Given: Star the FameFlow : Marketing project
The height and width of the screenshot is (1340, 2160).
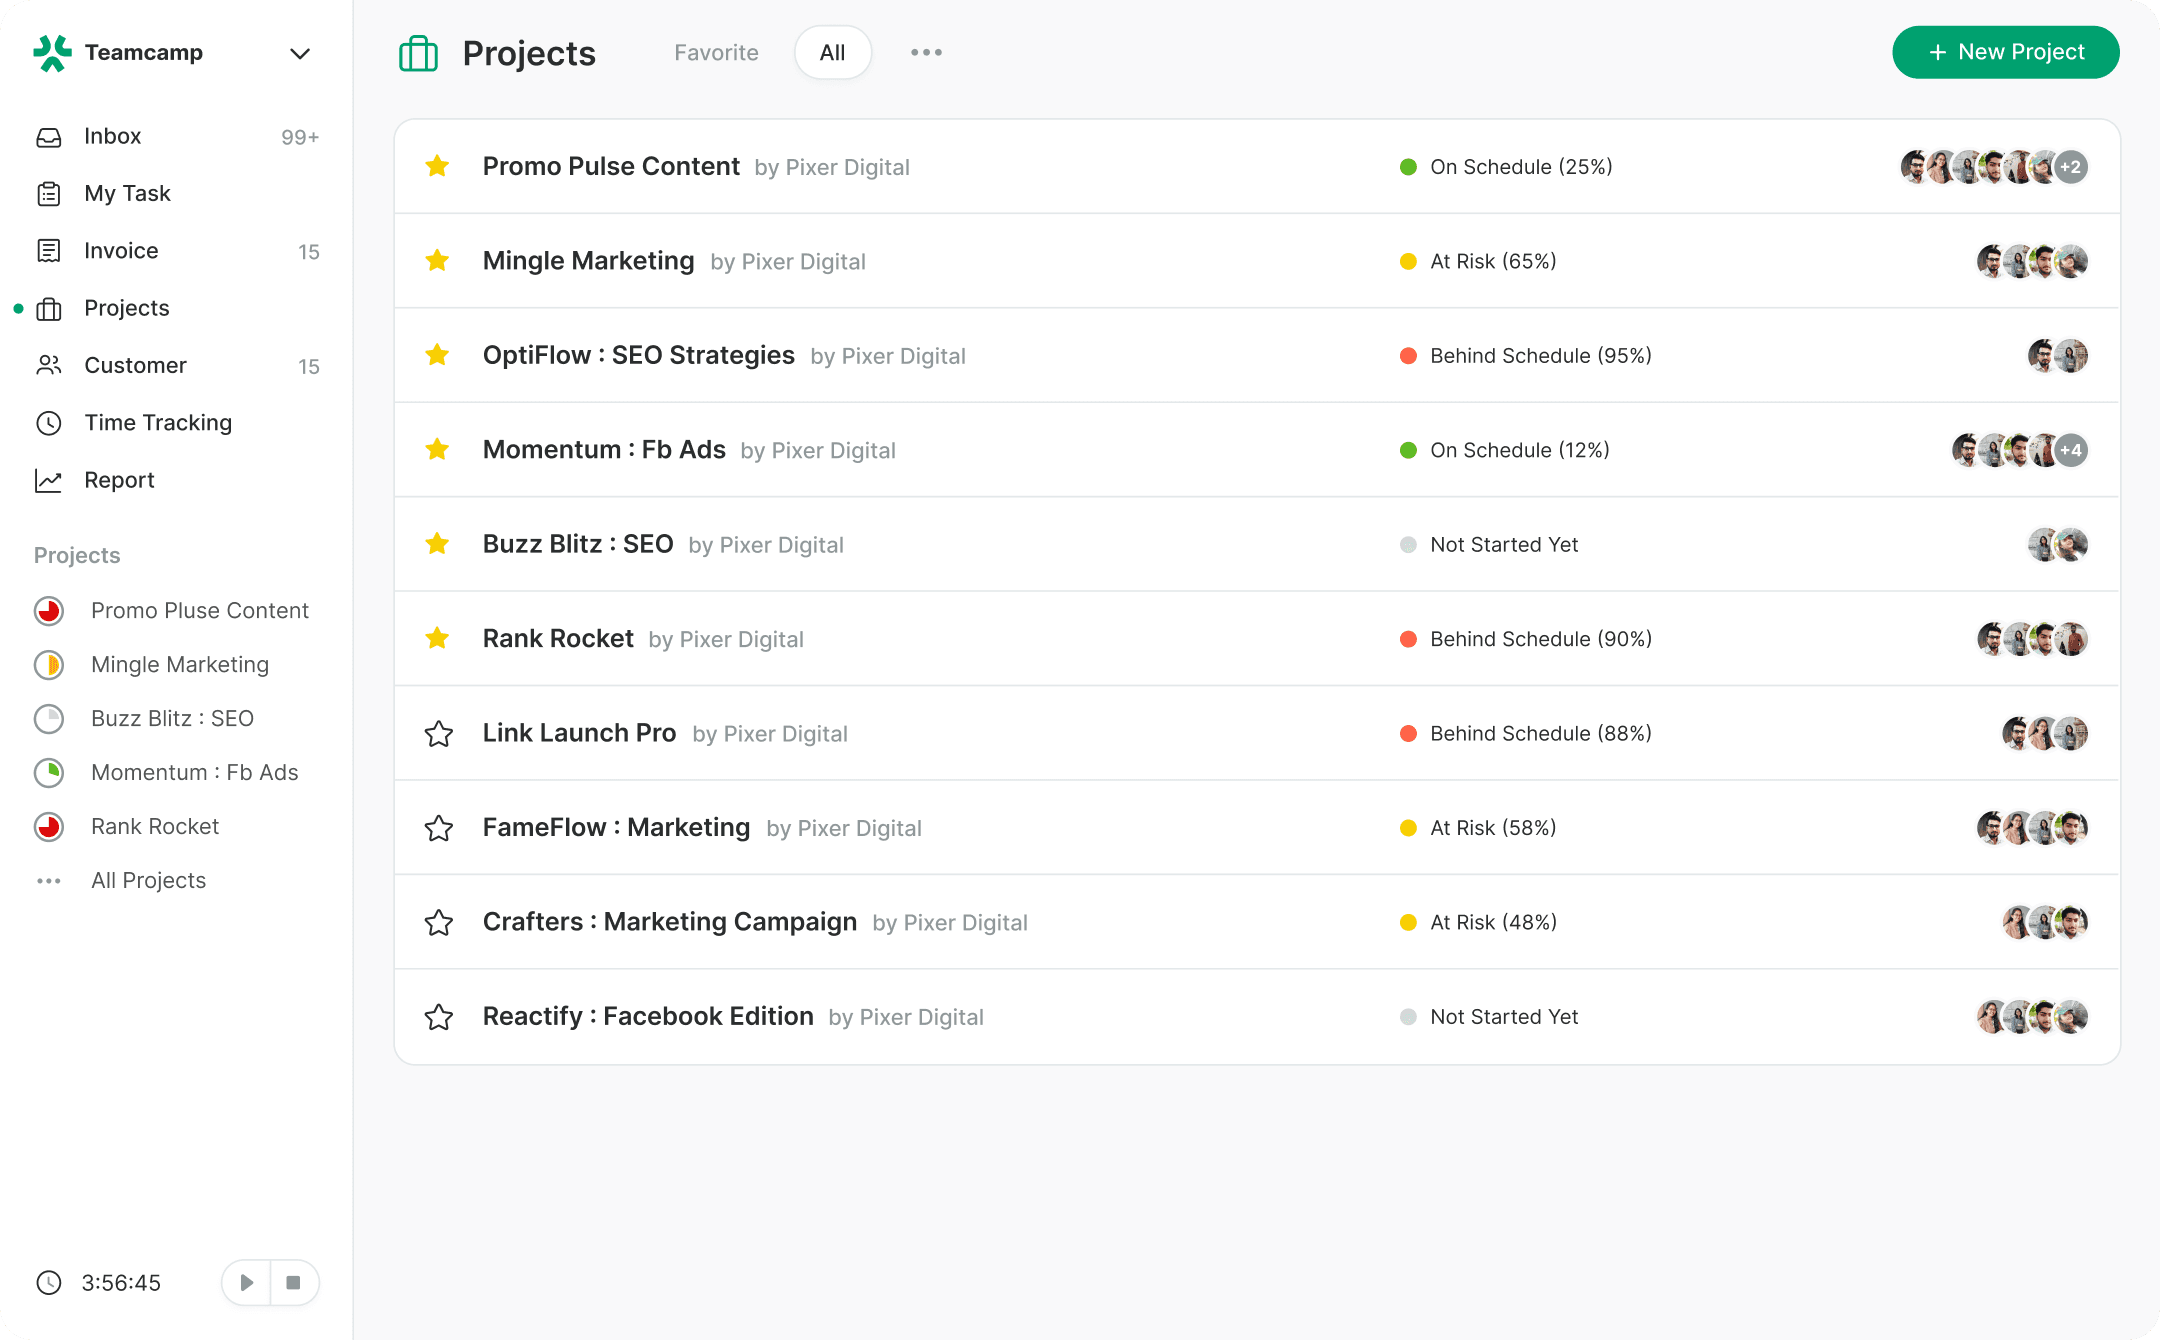Looking at the screenshot, I should [438, 828].
